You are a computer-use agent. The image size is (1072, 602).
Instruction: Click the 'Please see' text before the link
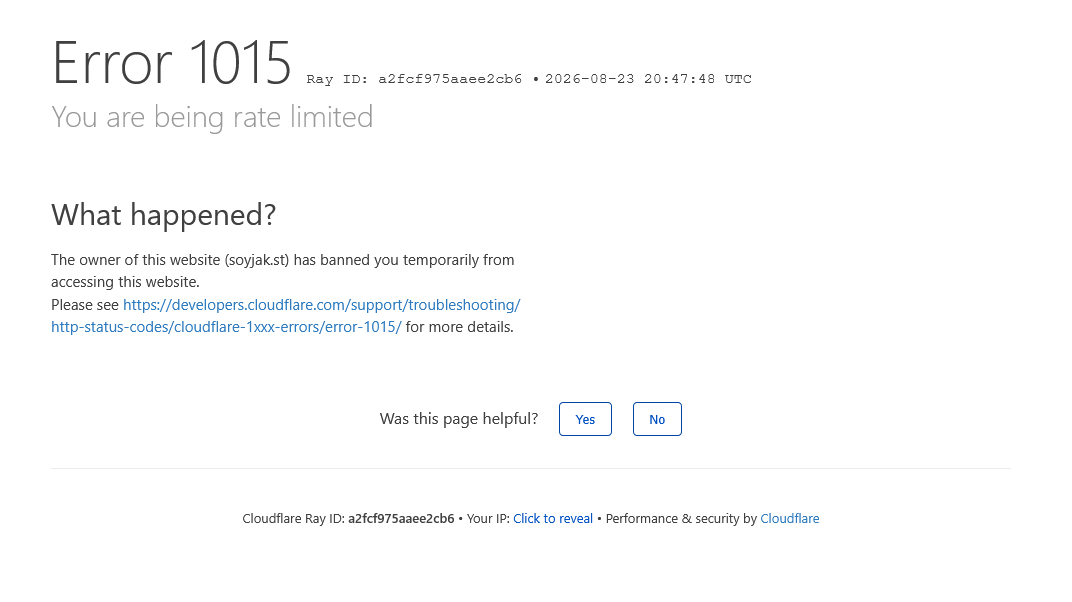click(x=85, y=305)
